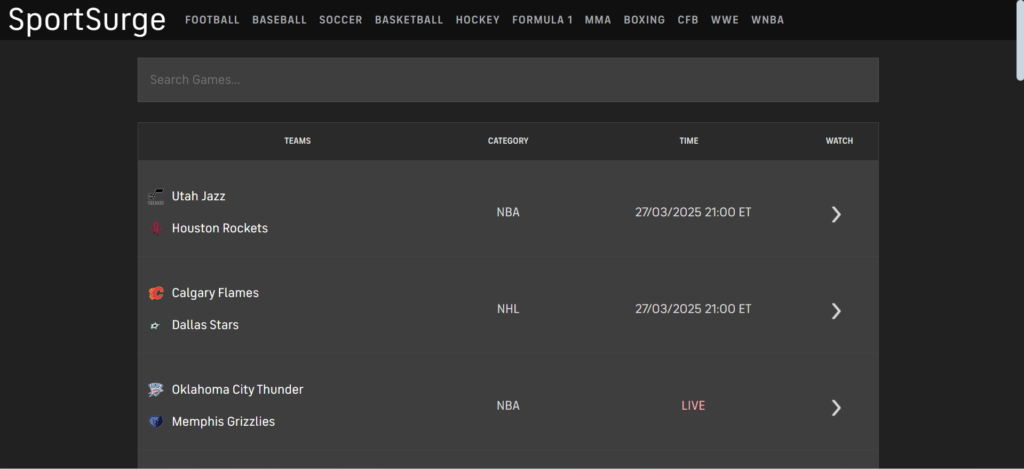Click the TEAMS column header
This screenshot has height=469, width=1024.
coord(297,140)
